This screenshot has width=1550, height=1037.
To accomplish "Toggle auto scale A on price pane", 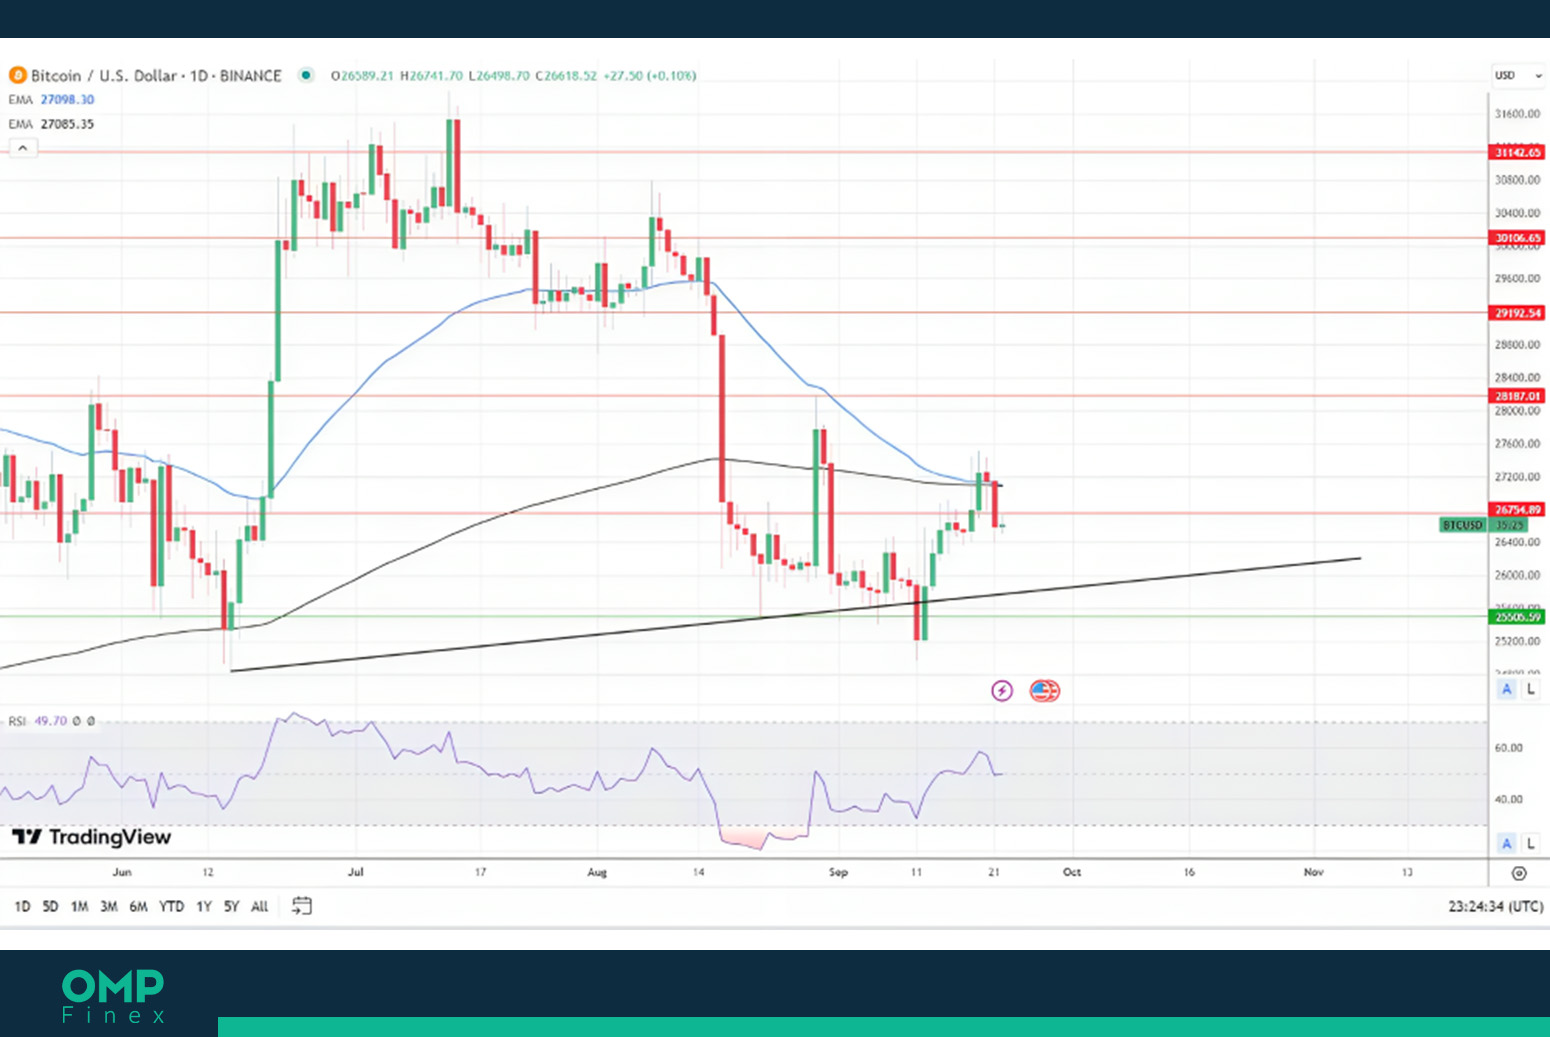I will 1507,689.
